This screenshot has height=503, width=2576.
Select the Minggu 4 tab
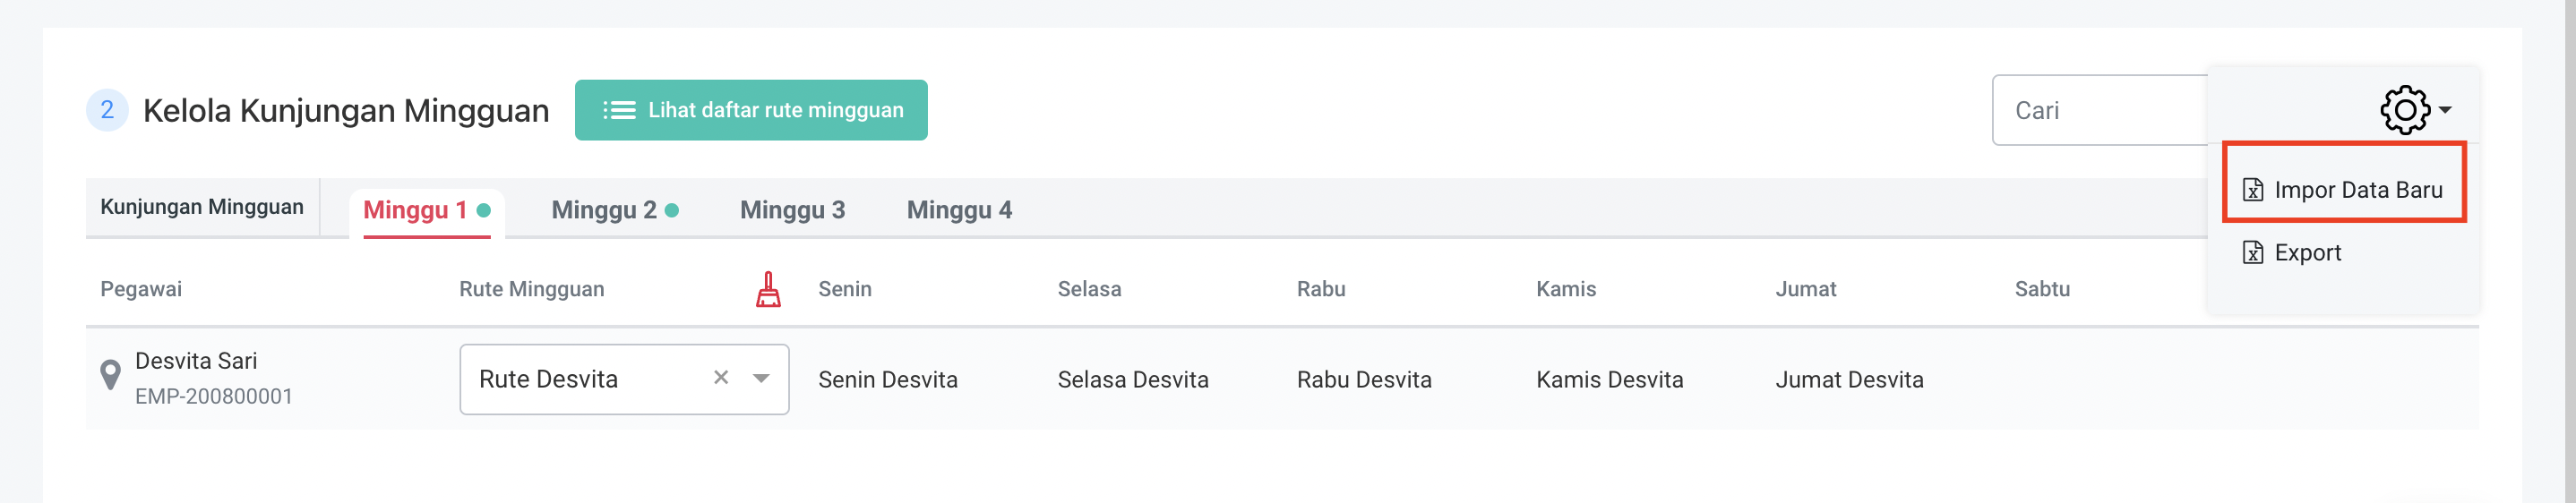tap(958, 210)
